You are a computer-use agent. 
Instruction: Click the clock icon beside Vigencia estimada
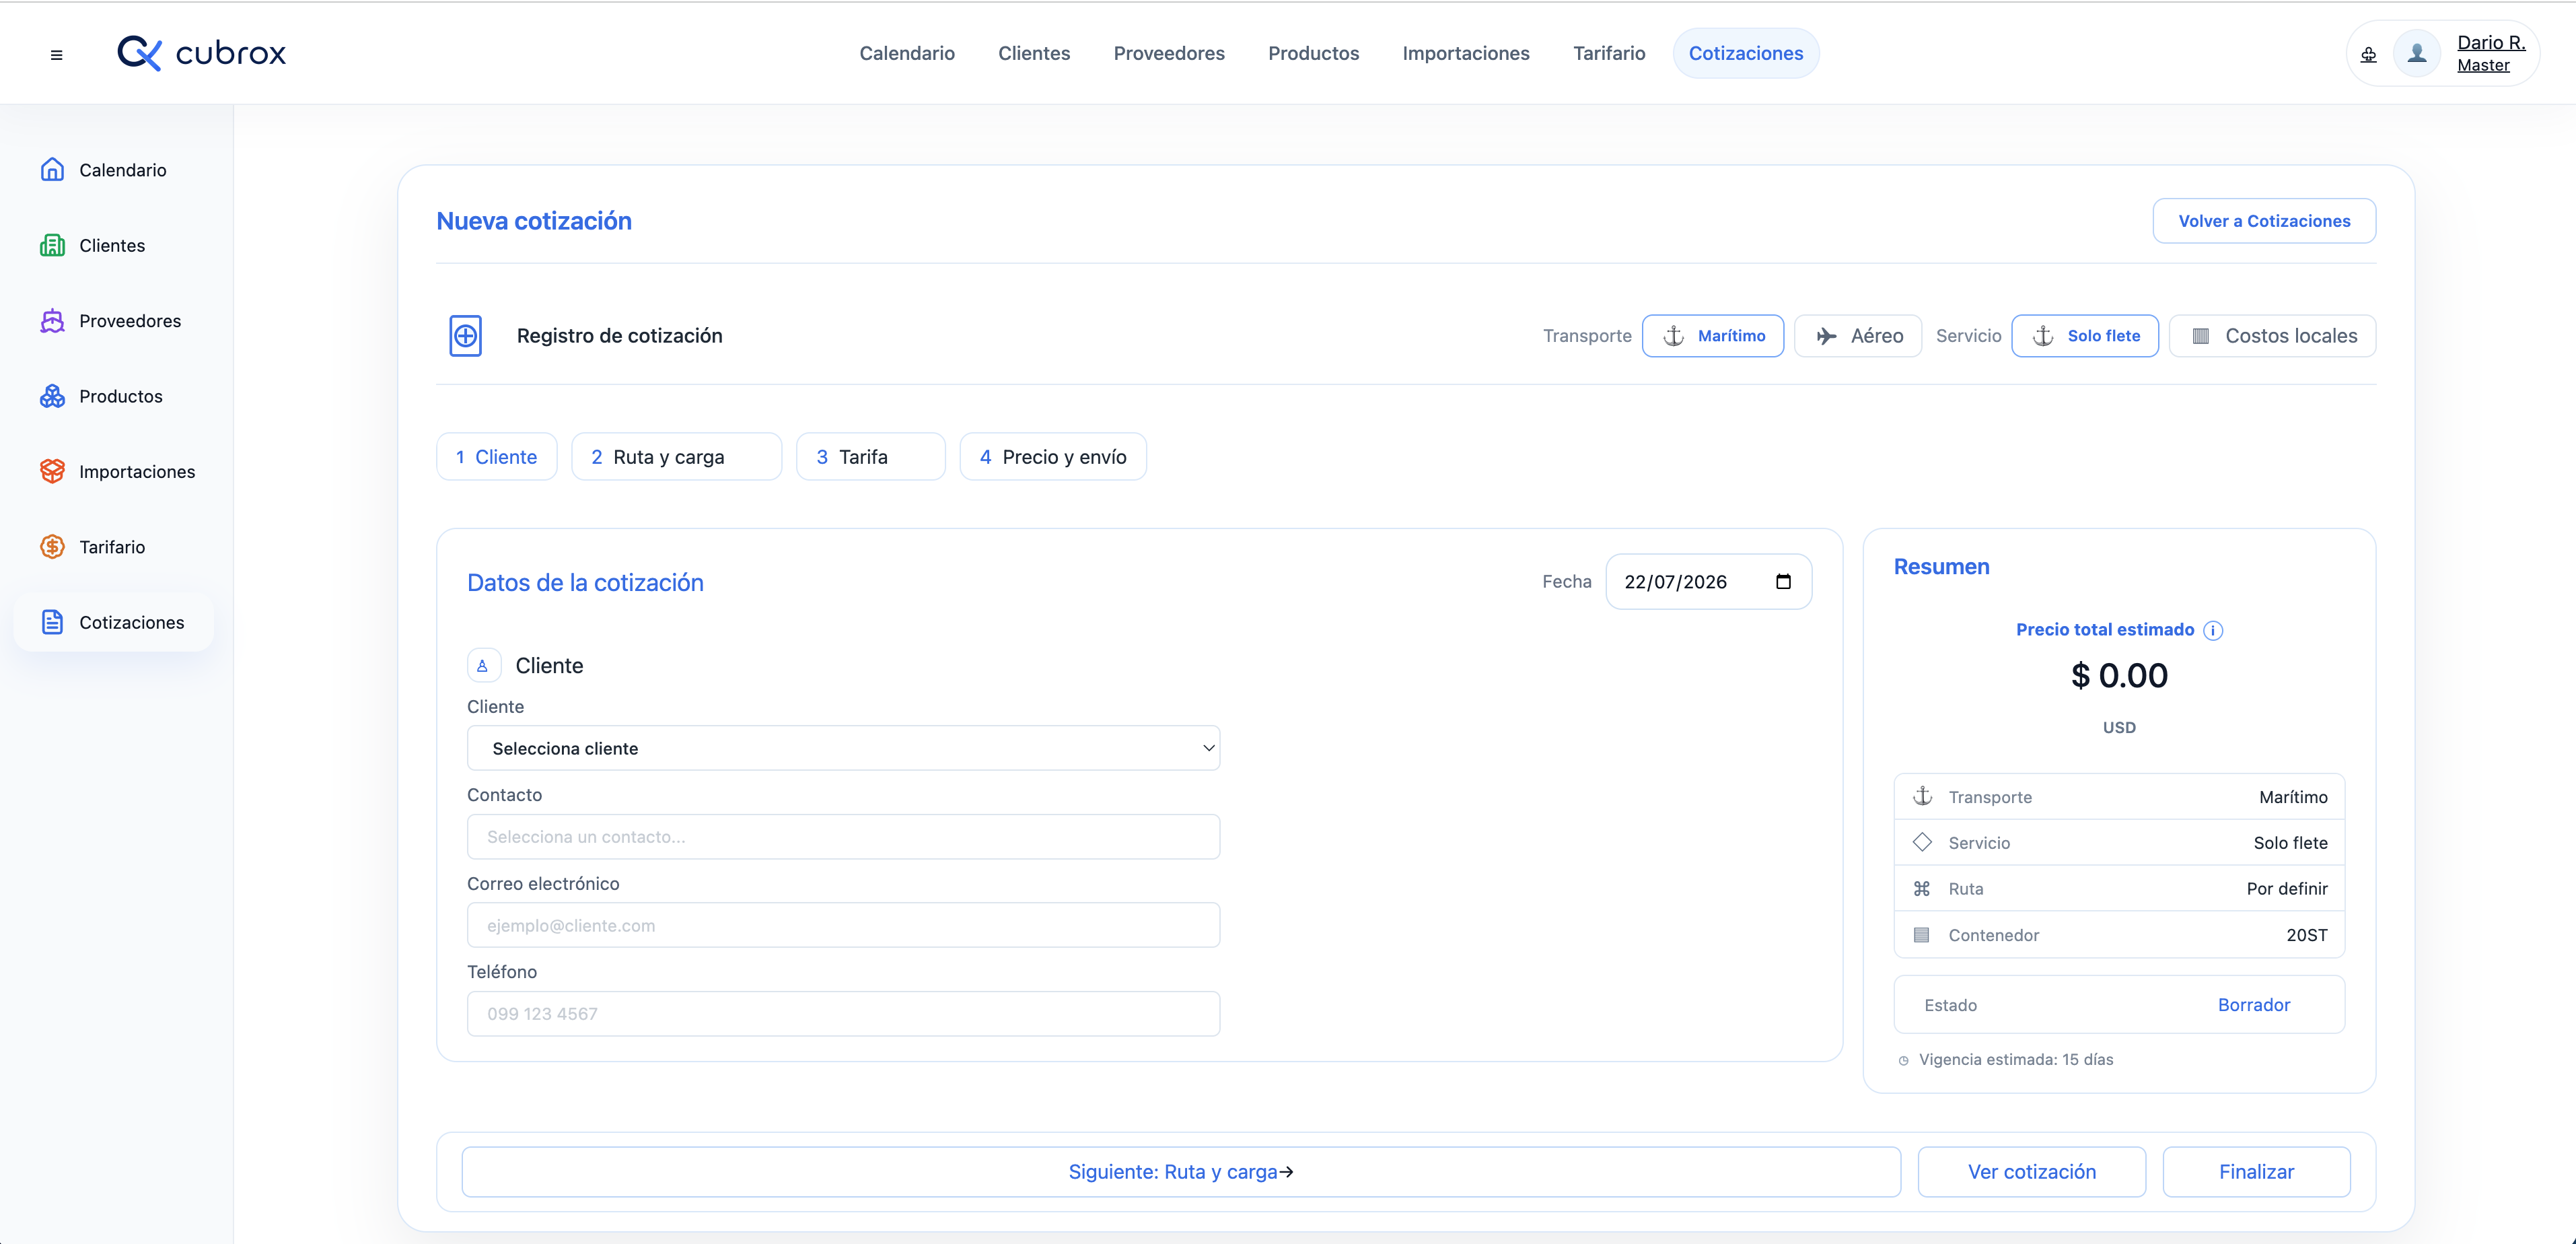(x=1903, y=1060)
